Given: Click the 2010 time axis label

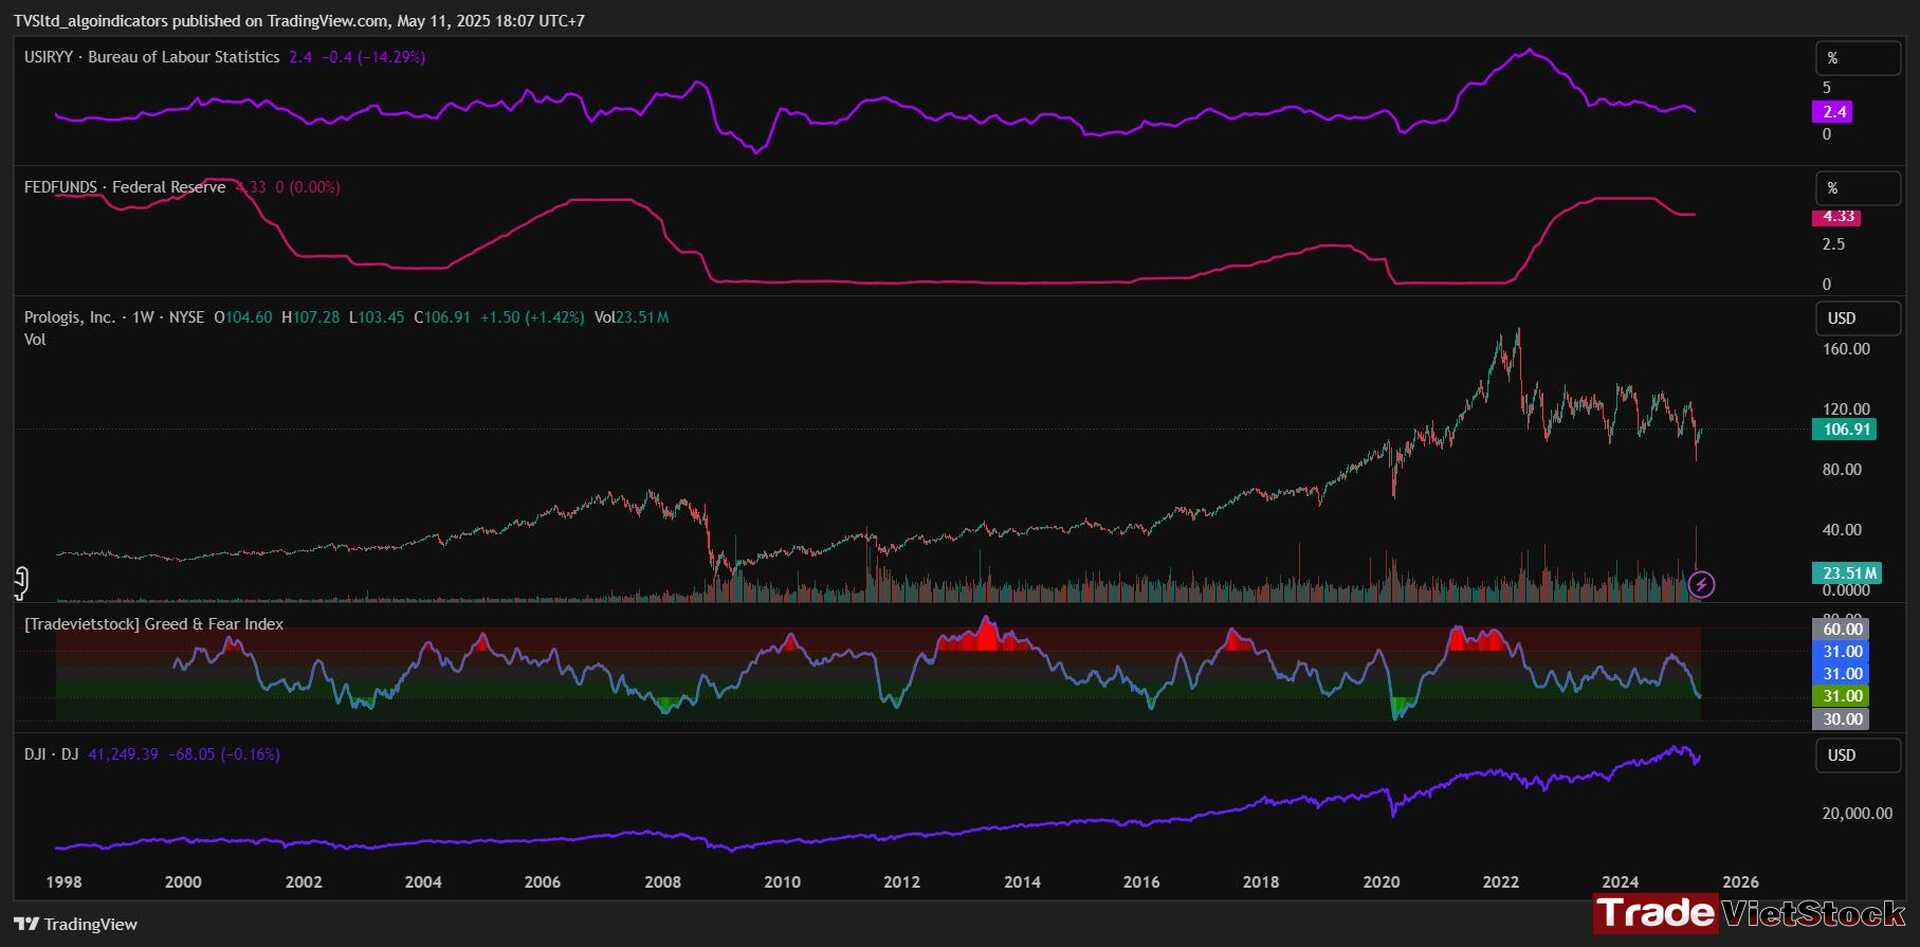Looking at the screenshot, I should point(782,882).
